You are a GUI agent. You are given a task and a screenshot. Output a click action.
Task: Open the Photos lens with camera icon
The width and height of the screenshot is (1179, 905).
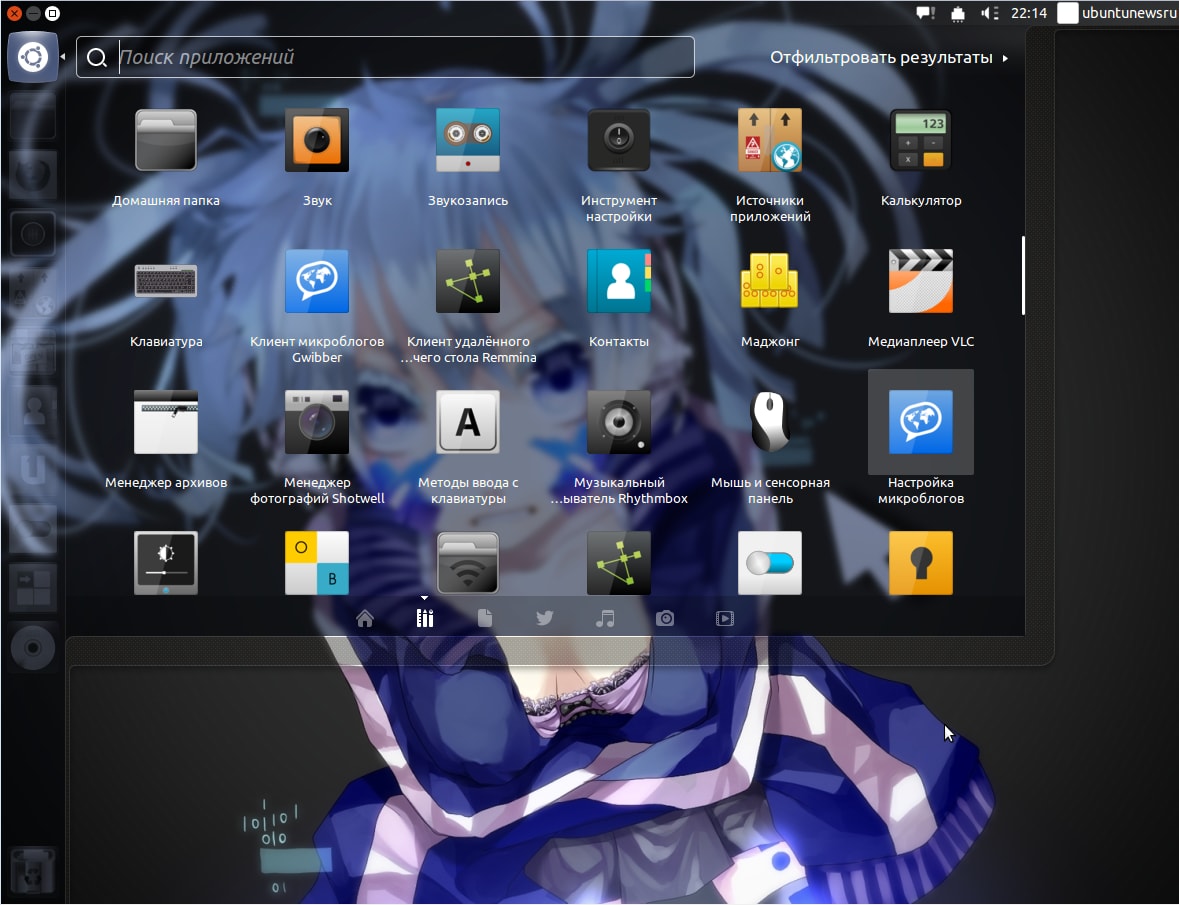[665, 619]
